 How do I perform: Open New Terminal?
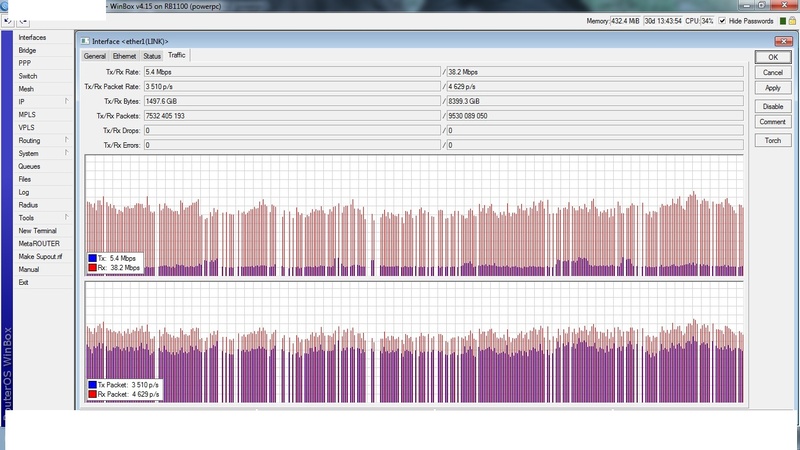pyautogui.click(x=38, y=230)
